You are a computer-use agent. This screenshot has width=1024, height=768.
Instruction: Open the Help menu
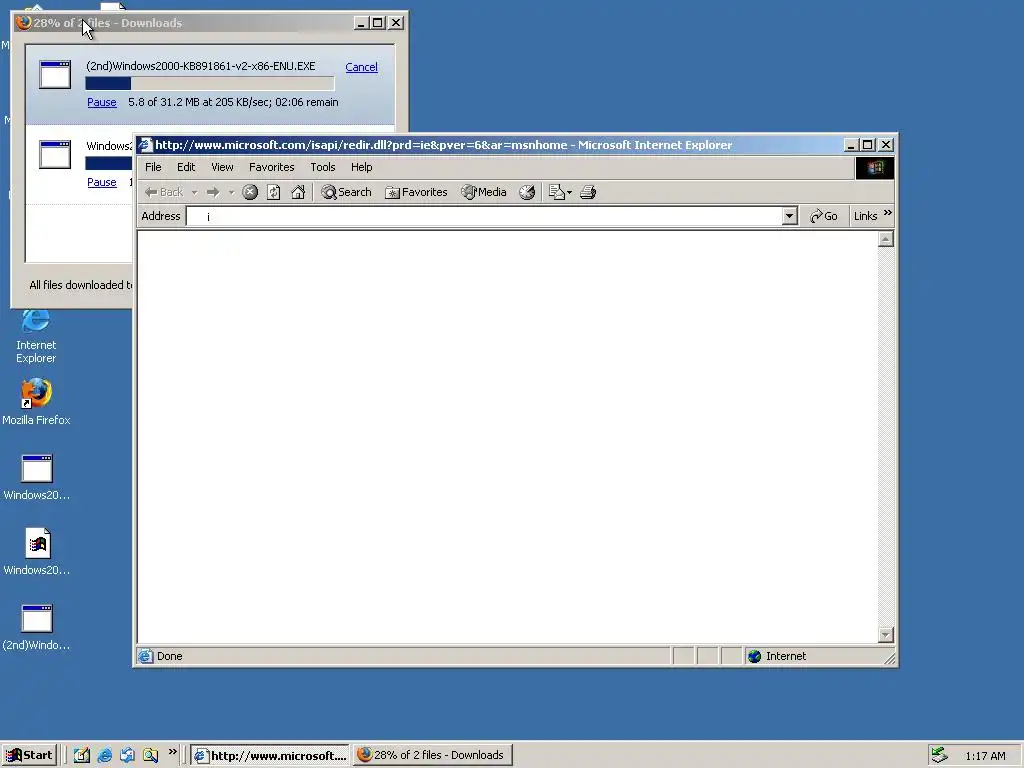tap(361, 167)
